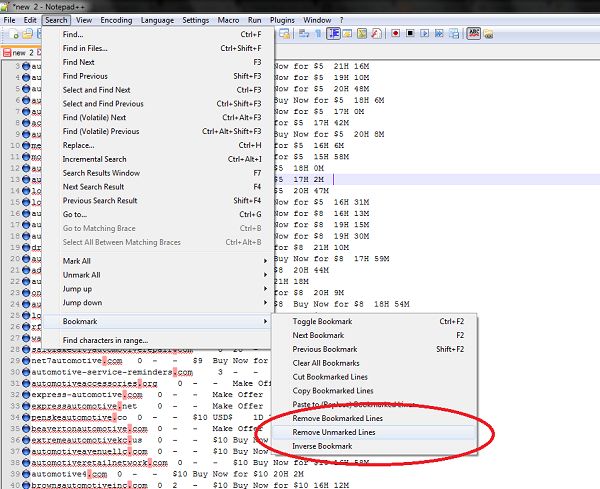The width and height of the screenshot is (600, 489).
Task: Open the ? help menu
Action: tap(341, 20)
